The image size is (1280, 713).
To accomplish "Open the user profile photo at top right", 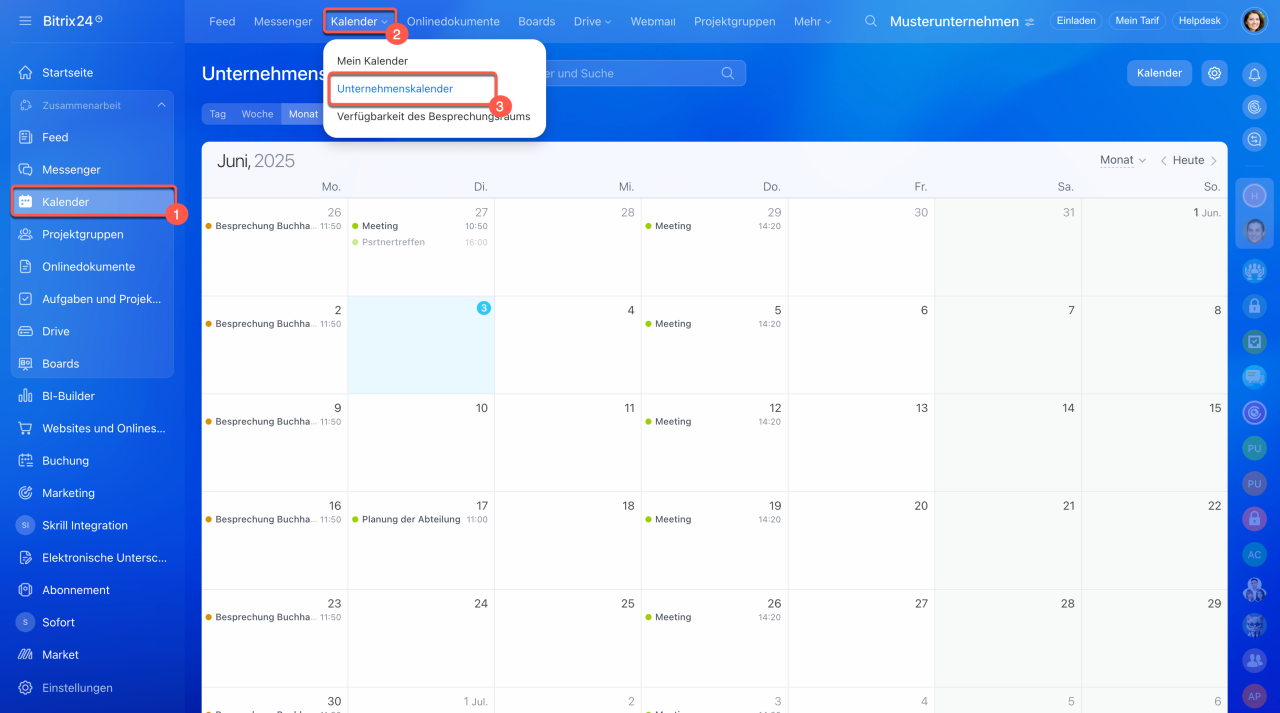I will click(x=1254, y=21).
